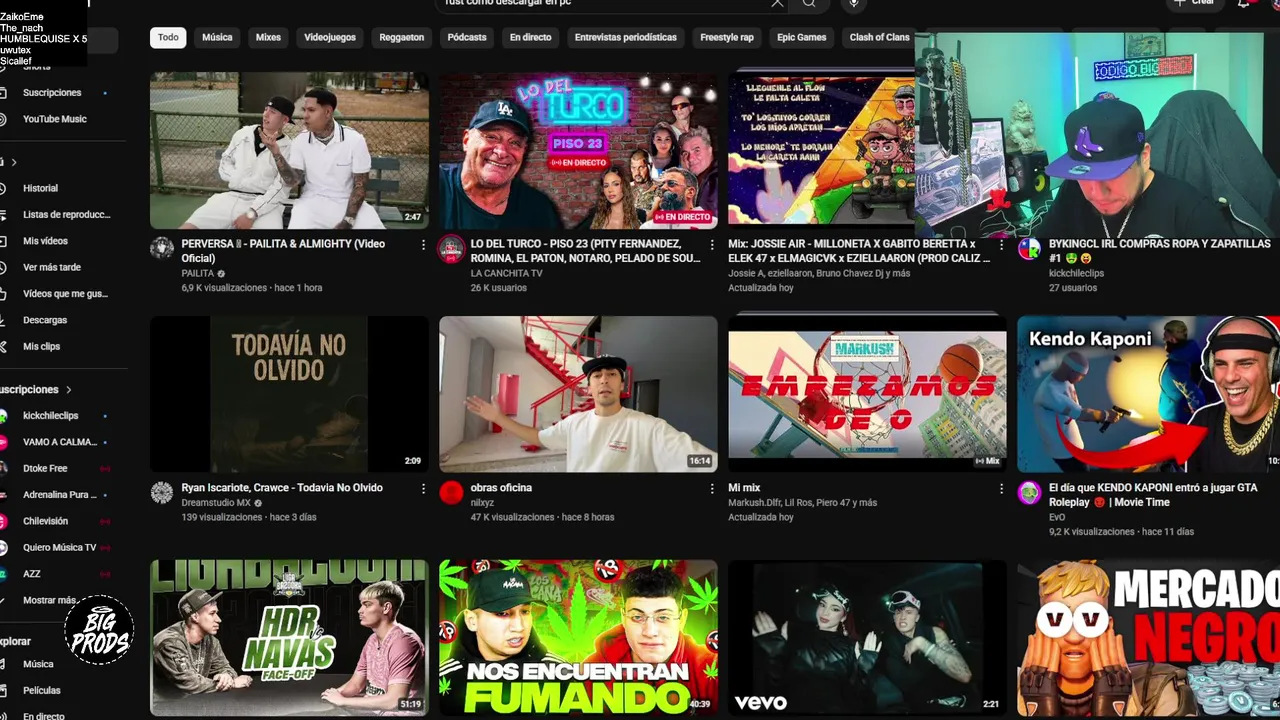Open LO DEL TURCO Piso 23 thumbnail
Viewport: 1280px width, 720px height.
coord(578,150)
